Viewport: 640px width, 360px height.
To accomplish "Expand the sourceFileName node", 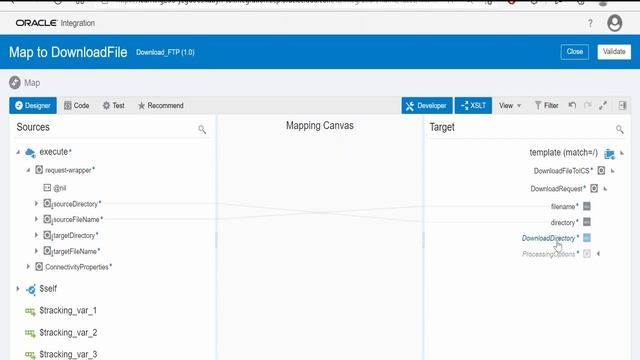I will click(x=36, y=219).
